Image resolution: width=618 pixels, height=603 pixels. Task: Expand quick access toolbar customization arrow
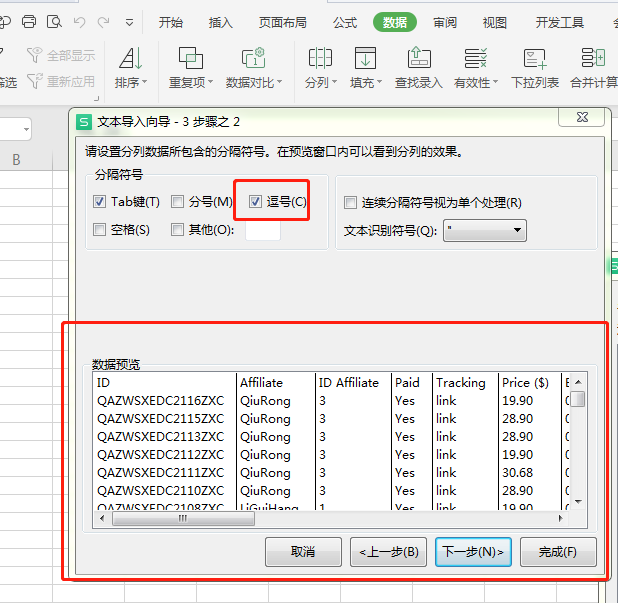(129, 22)
